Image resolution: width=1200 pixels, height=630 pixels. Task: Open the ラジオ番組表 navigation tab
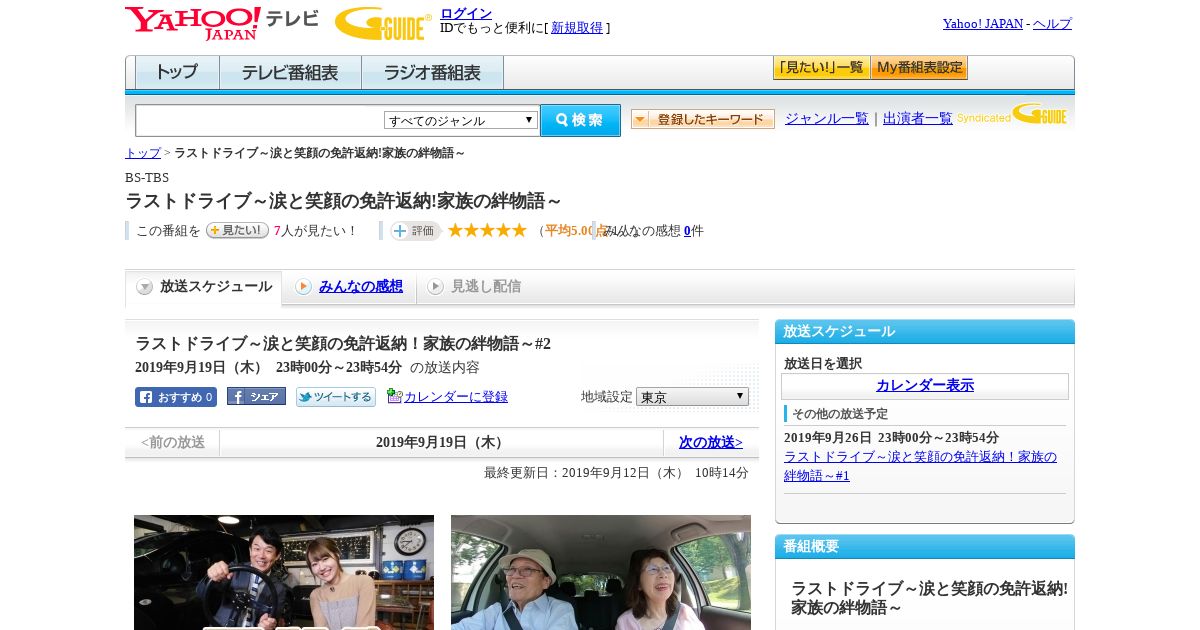coord(432,73)
